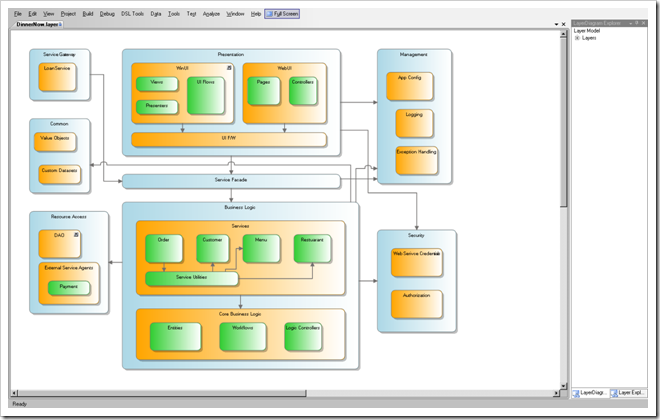Open the Help menu
This screenshot has width=660, height=420.
coord(256,14)
